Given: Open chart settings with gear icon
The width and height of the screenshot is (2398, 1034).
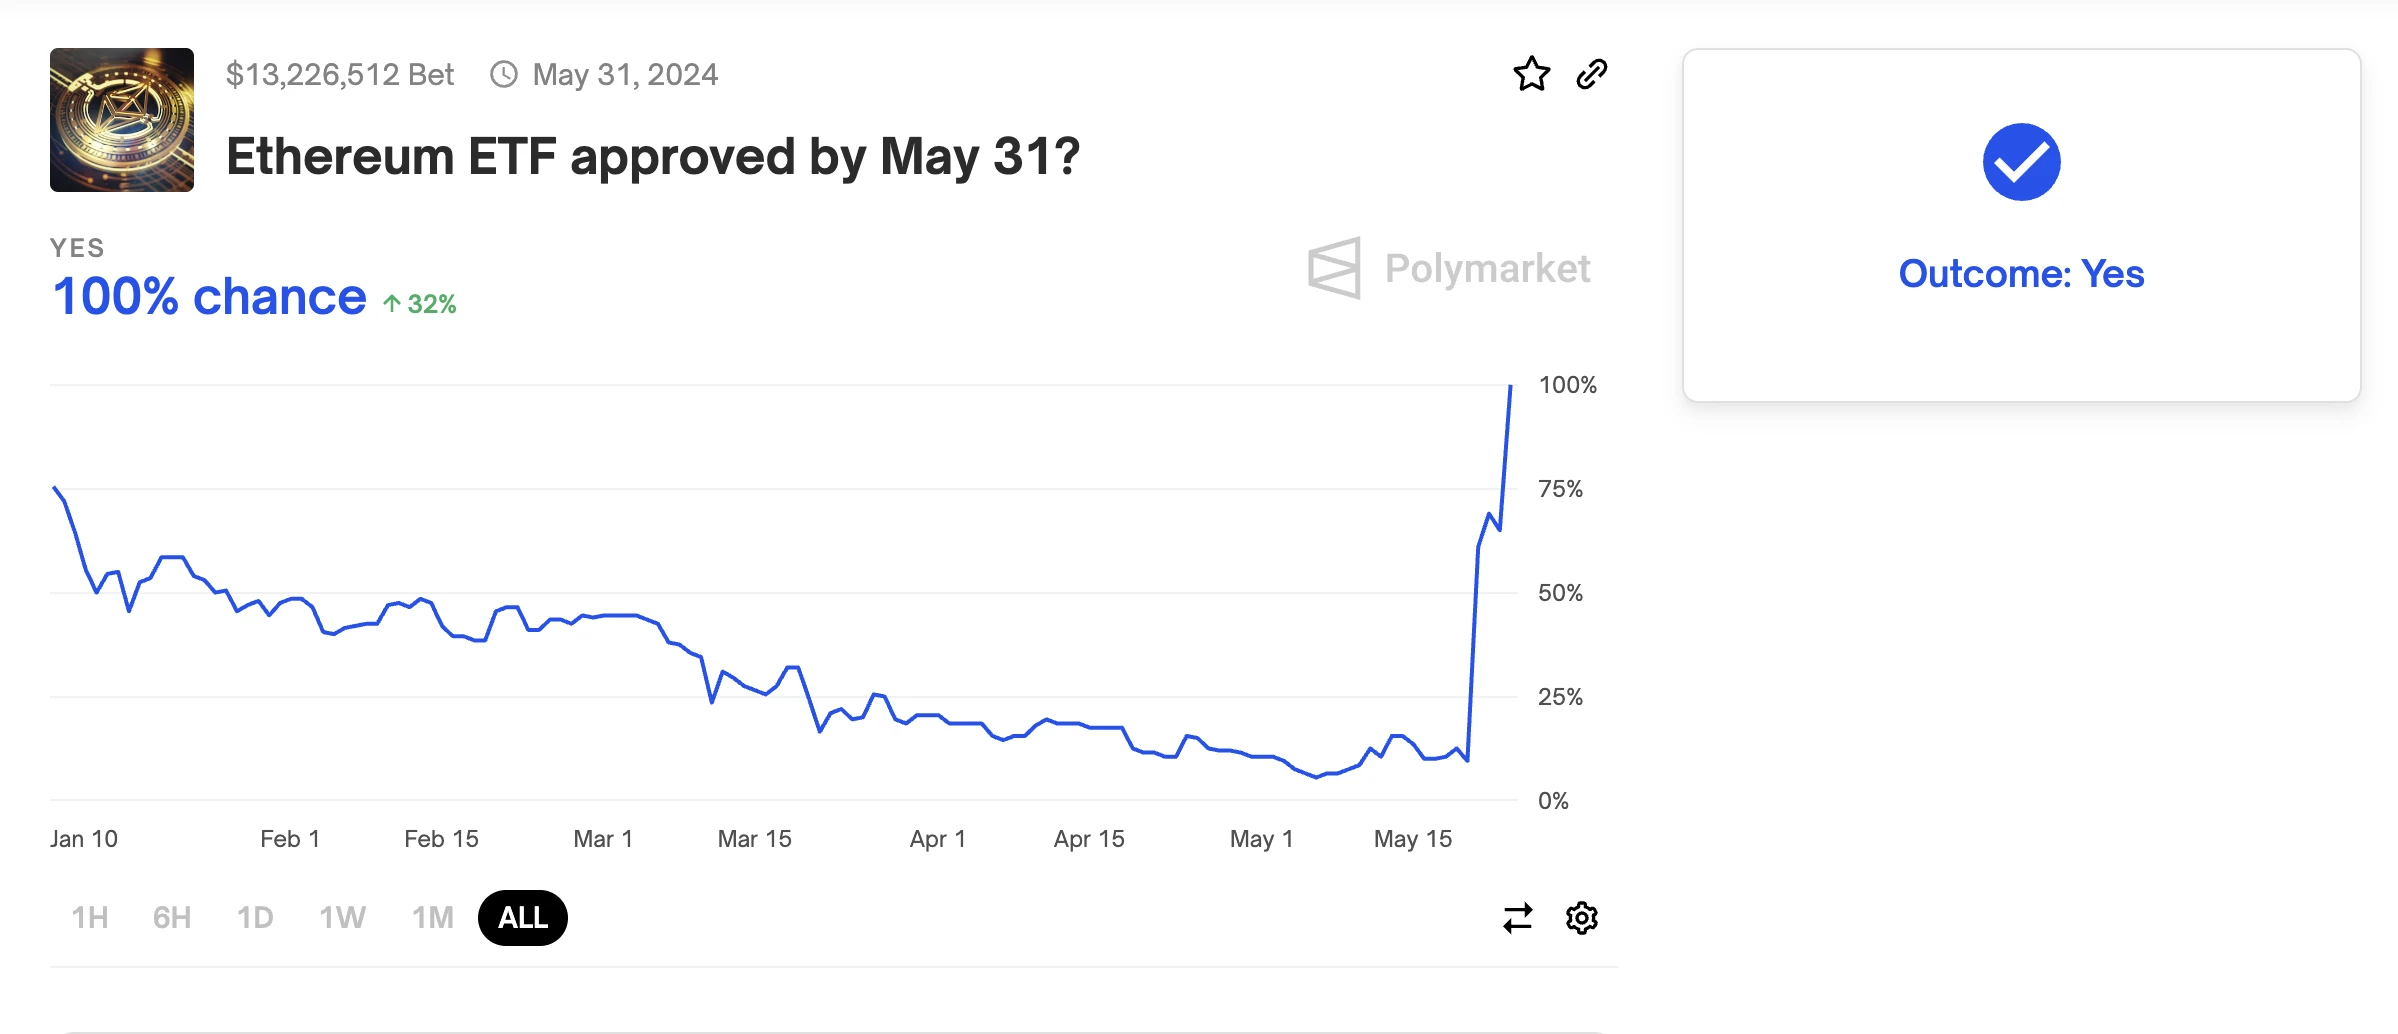Looking at the screenshot, I should click(x=1581, y=917).
